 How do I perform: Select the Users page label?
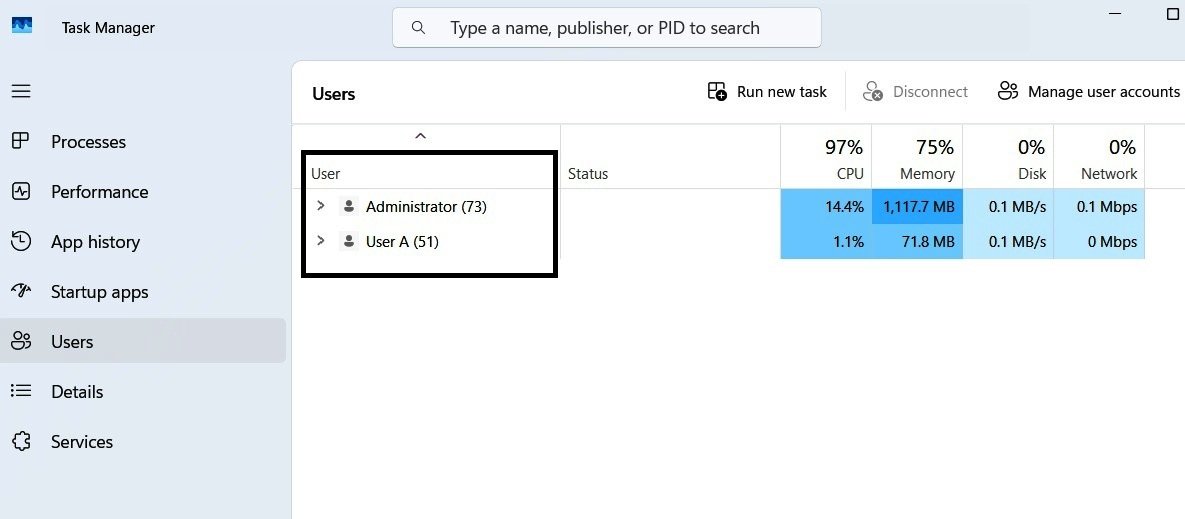72,341
